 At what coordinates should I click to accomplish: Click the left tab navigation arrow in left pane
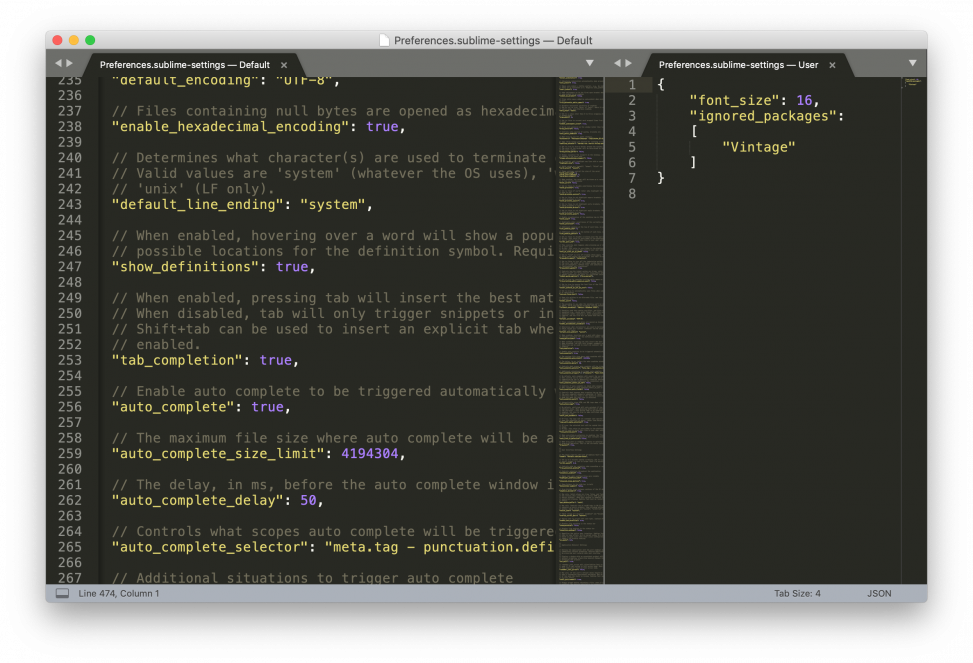click(57, 62)
